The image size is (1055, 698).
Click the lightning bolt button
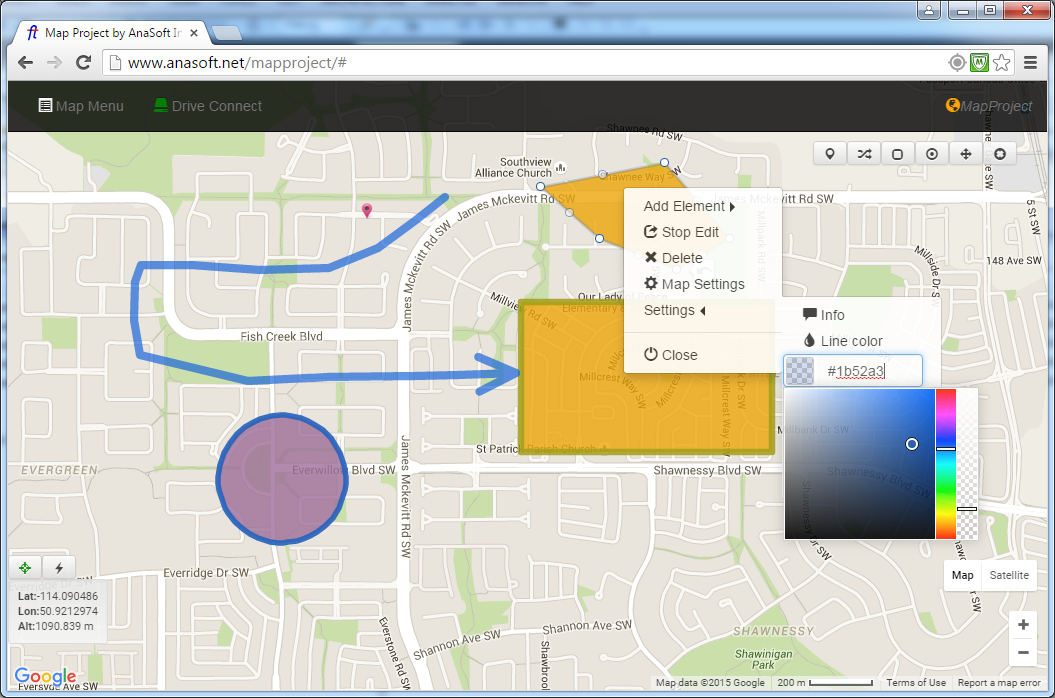[x=59, y=568]
